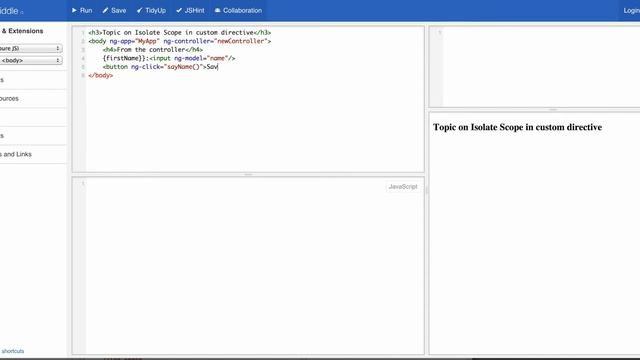Open Collaboration label in toolbar

point(242,11)
